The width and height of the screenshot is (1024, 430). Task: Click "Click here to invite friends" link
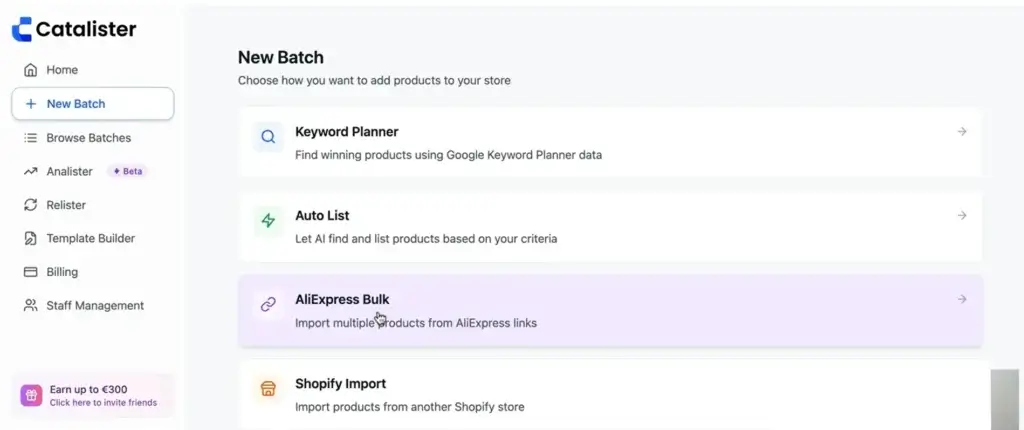tap(103, 403)
